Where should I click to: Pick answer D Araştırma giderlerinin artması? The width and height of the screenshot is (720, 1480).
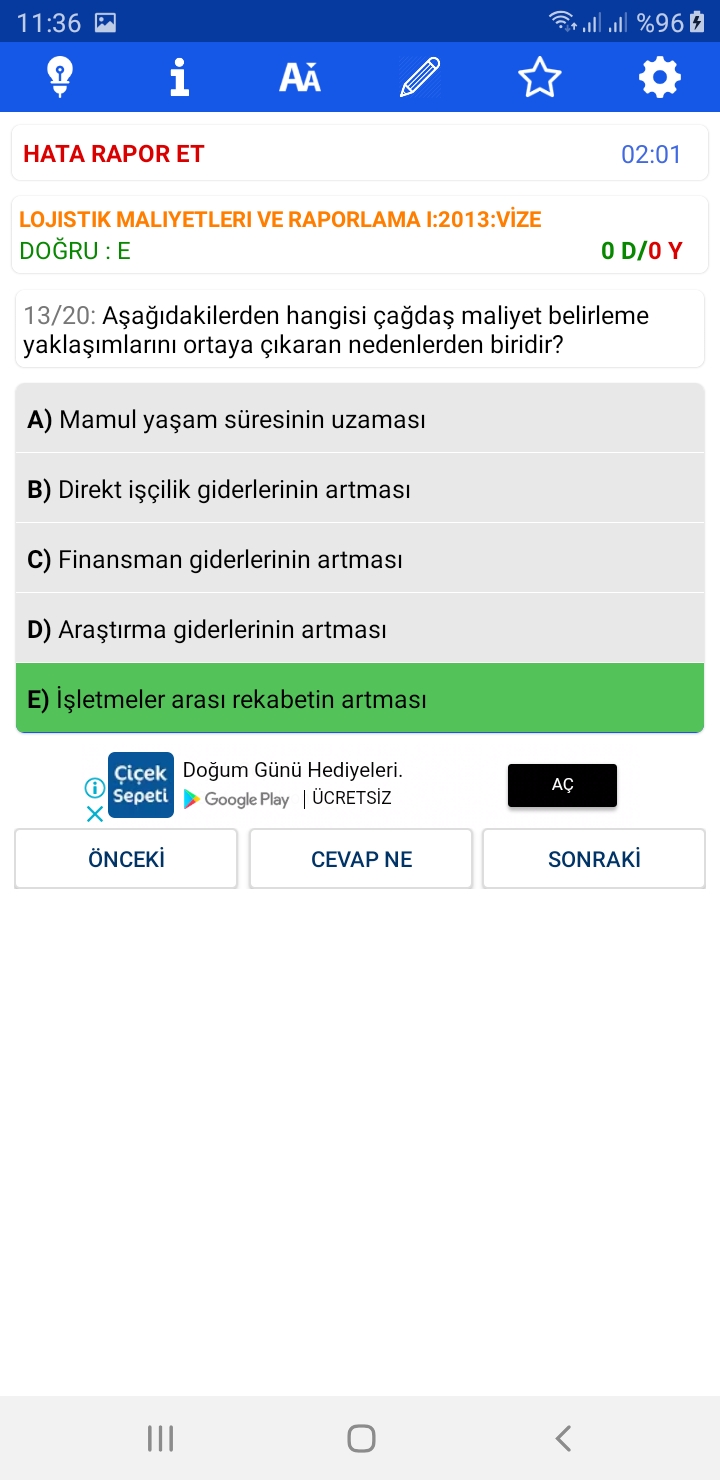tap(360, 629)
